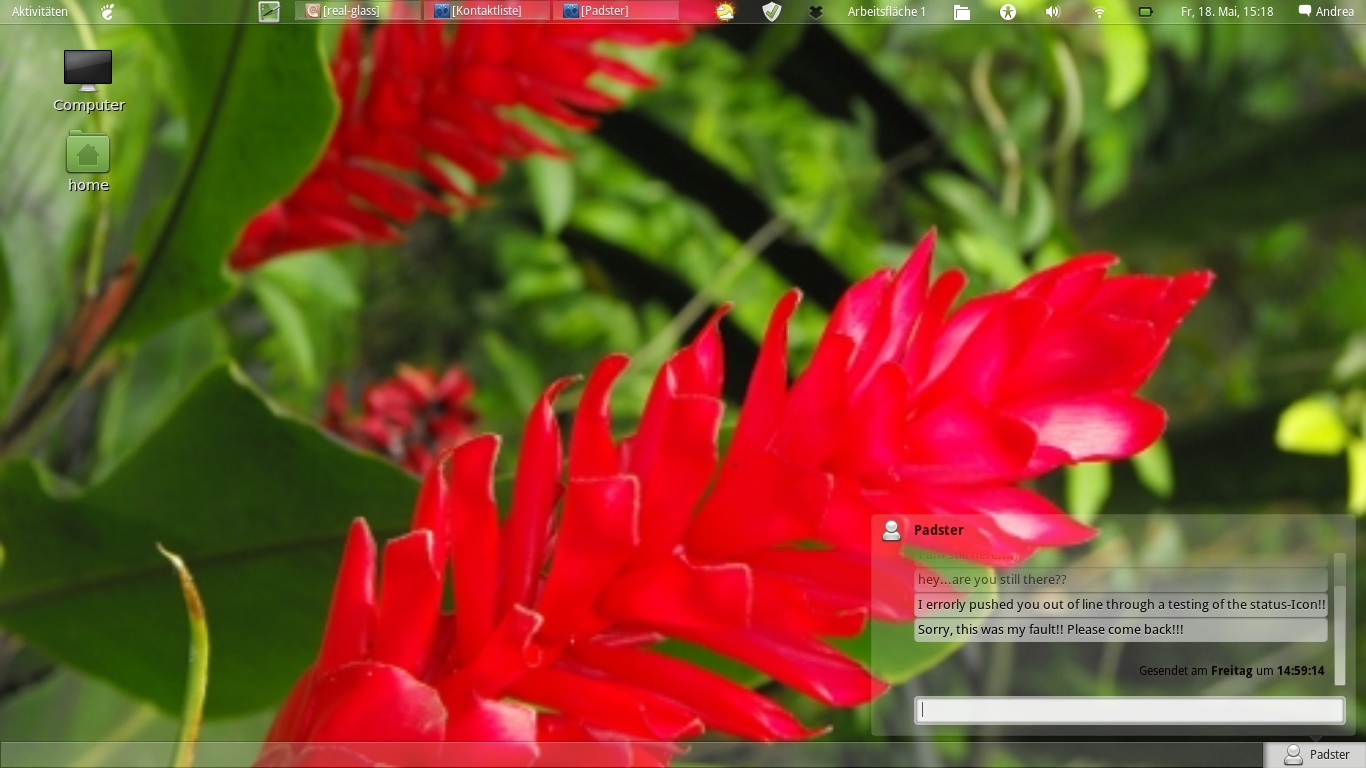Click the 'I errorly pushed you out' message
The height and width of the screenshot is (768, 1366).
click(x=1121, y=605)
